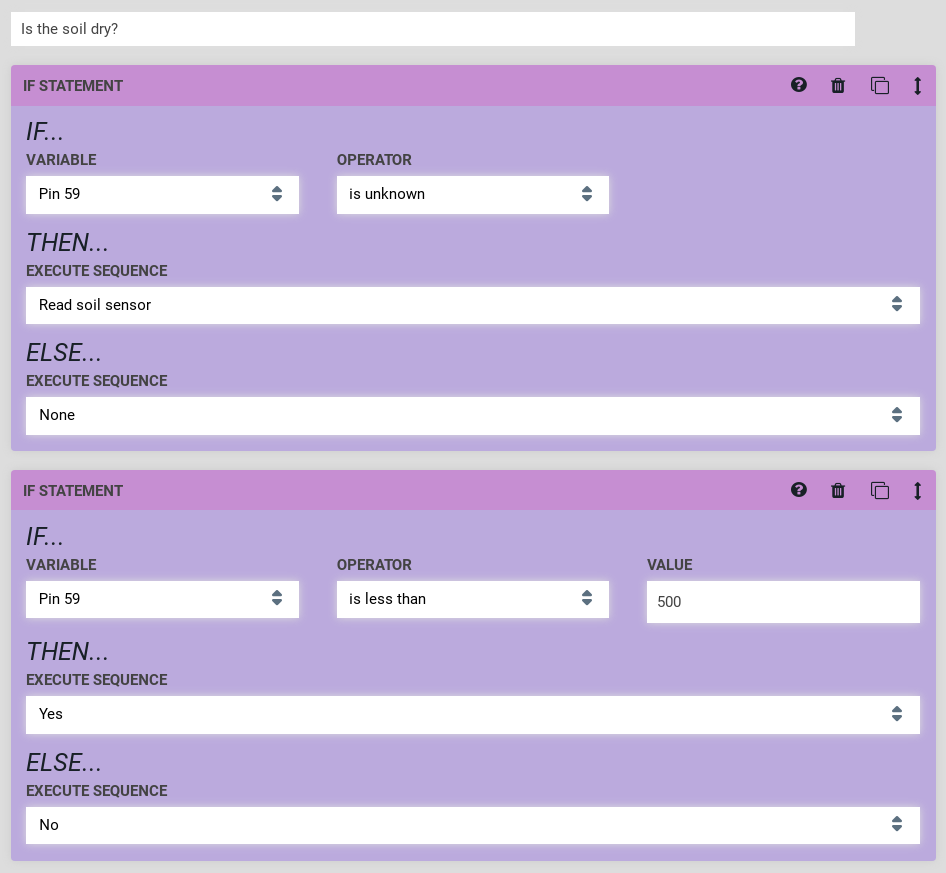Click move handle of first IF statement
Viewport: 946px width, 873px height.
click(917, 86)
